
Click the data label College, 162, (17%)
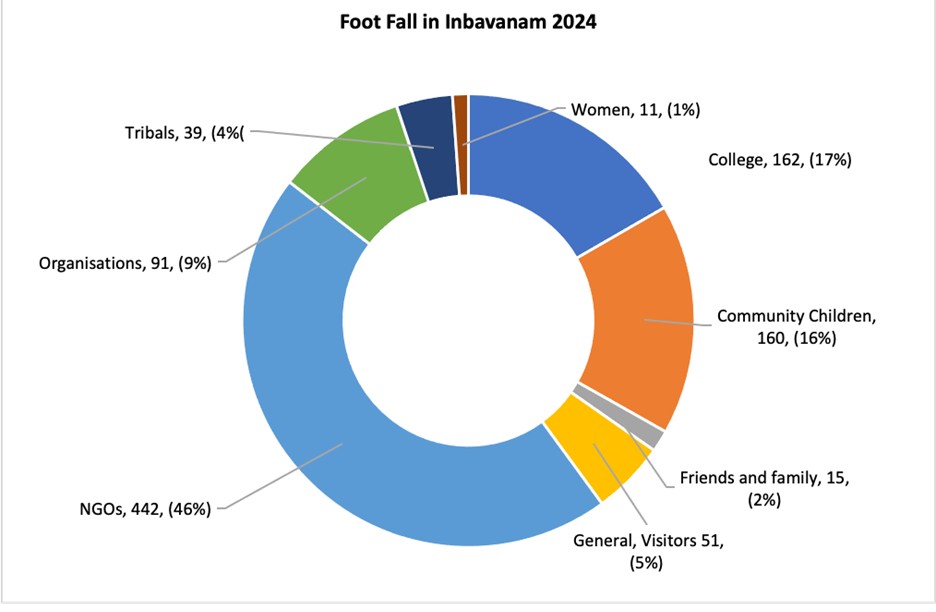tap(779, 159)
